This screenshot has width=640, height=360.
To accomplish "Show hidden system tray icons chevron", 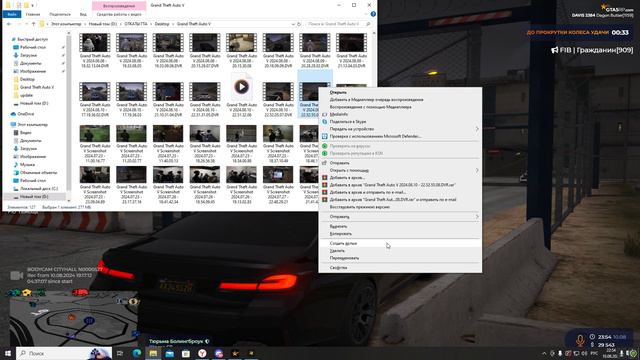I will (x=544, y=353).
